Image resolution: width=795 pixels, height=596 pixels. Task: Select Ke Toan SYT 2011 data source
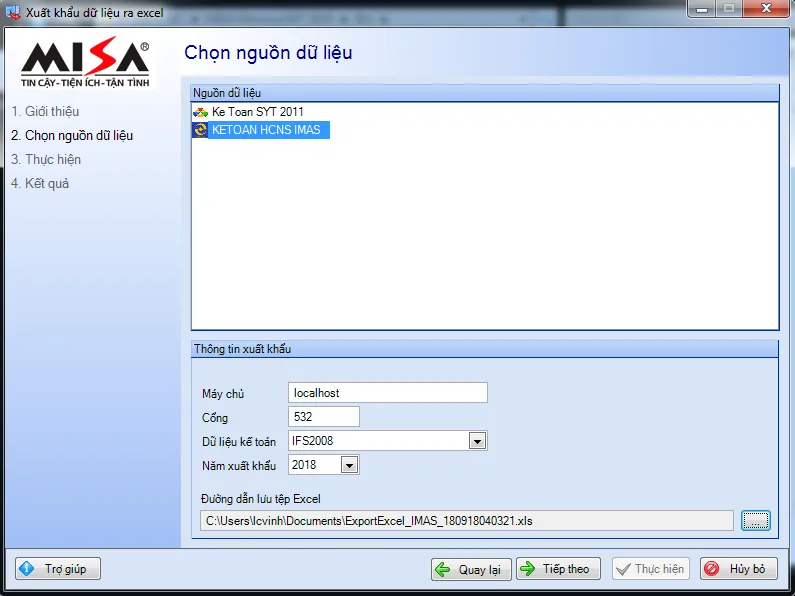[257, 112]
